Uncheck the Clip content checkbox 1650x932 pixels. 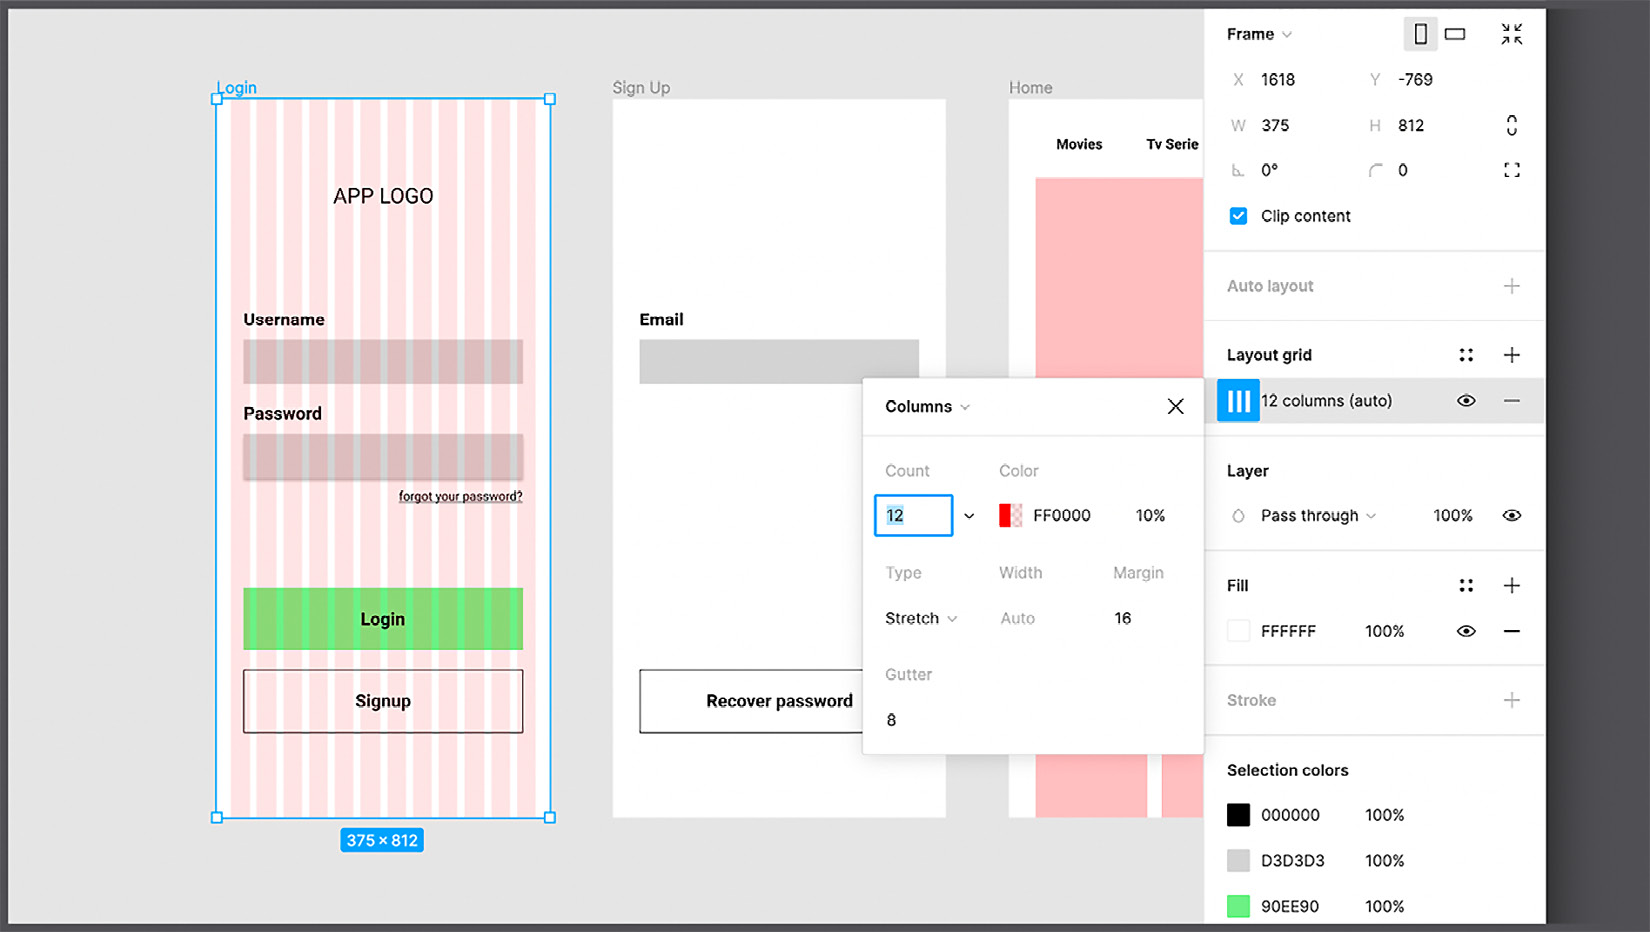coord(1238,215)
